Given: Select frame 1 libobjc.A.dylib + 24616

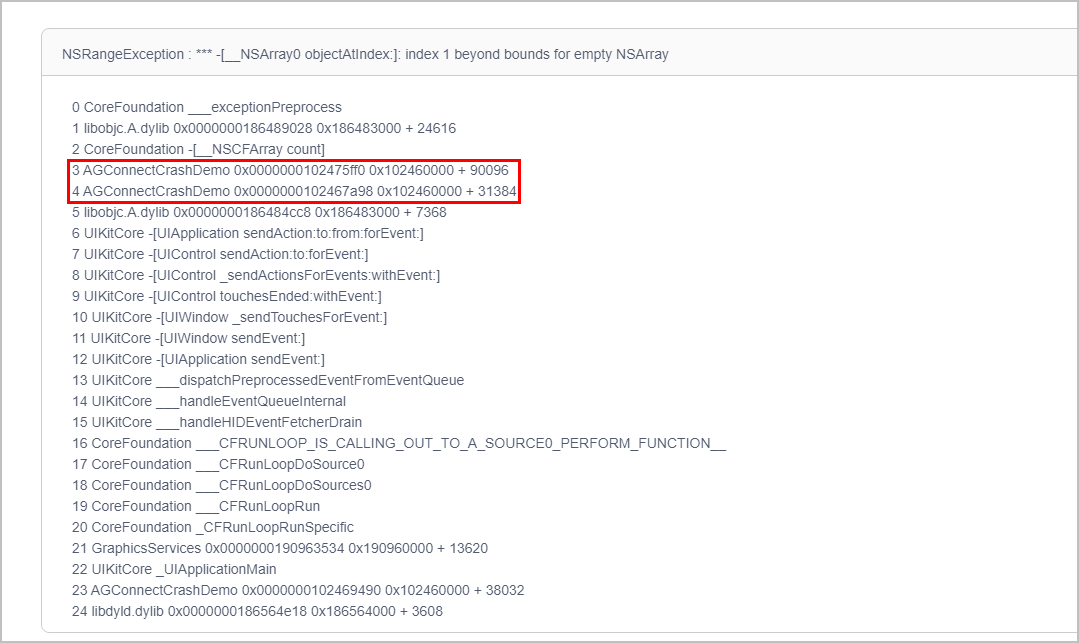Looking at the screenshot, I should coord(264,129).
